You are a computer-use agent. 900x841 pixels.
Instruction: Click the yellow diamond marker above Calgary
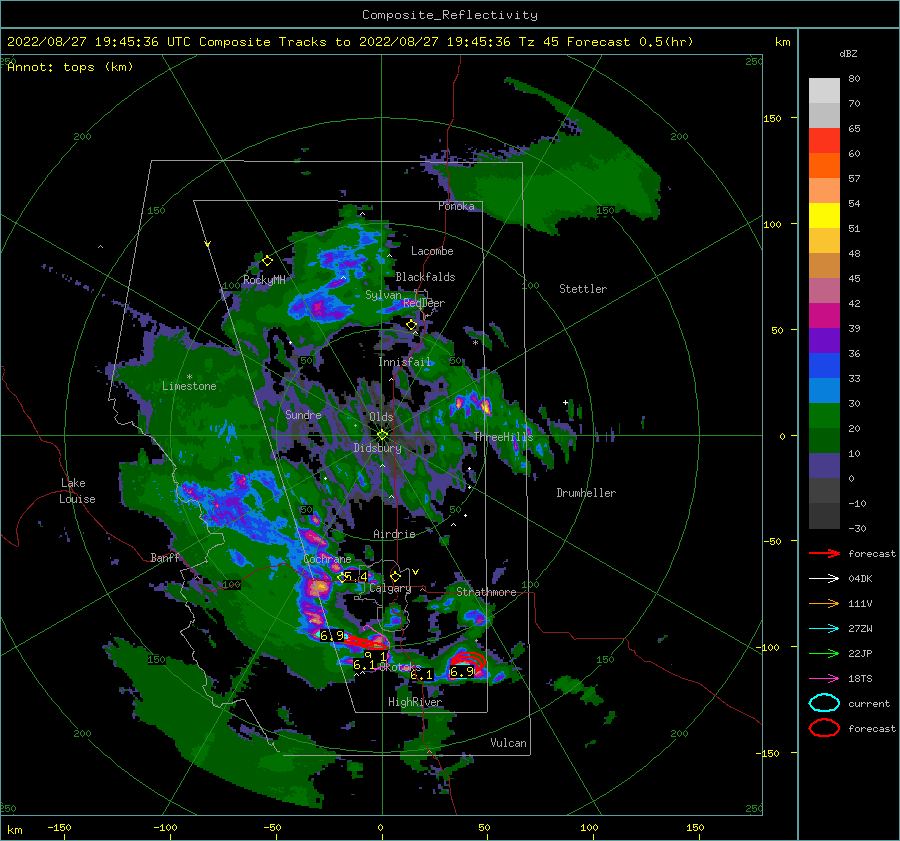395,576
